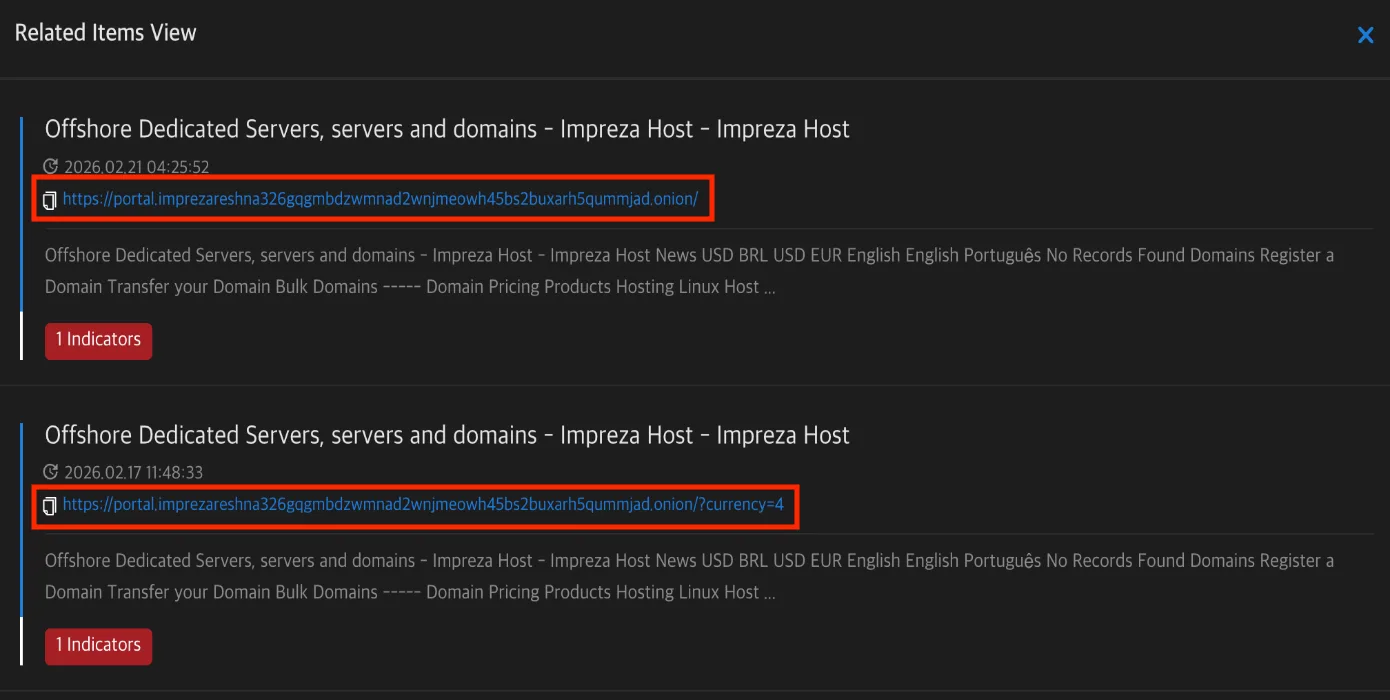Click timestamp 2026.02.21 04:25:52

tap(137, 167)
